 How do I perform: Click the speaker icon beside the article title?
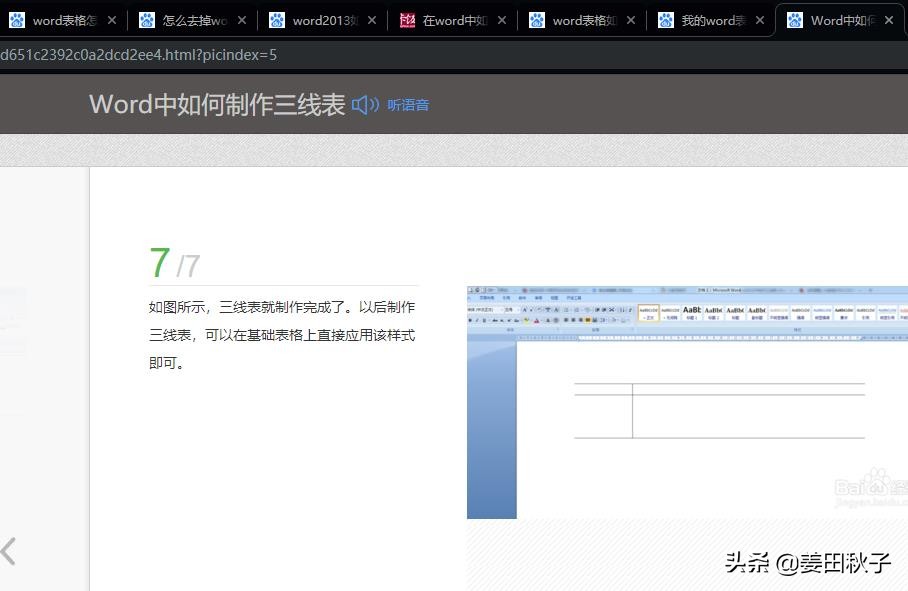point(363,104)
